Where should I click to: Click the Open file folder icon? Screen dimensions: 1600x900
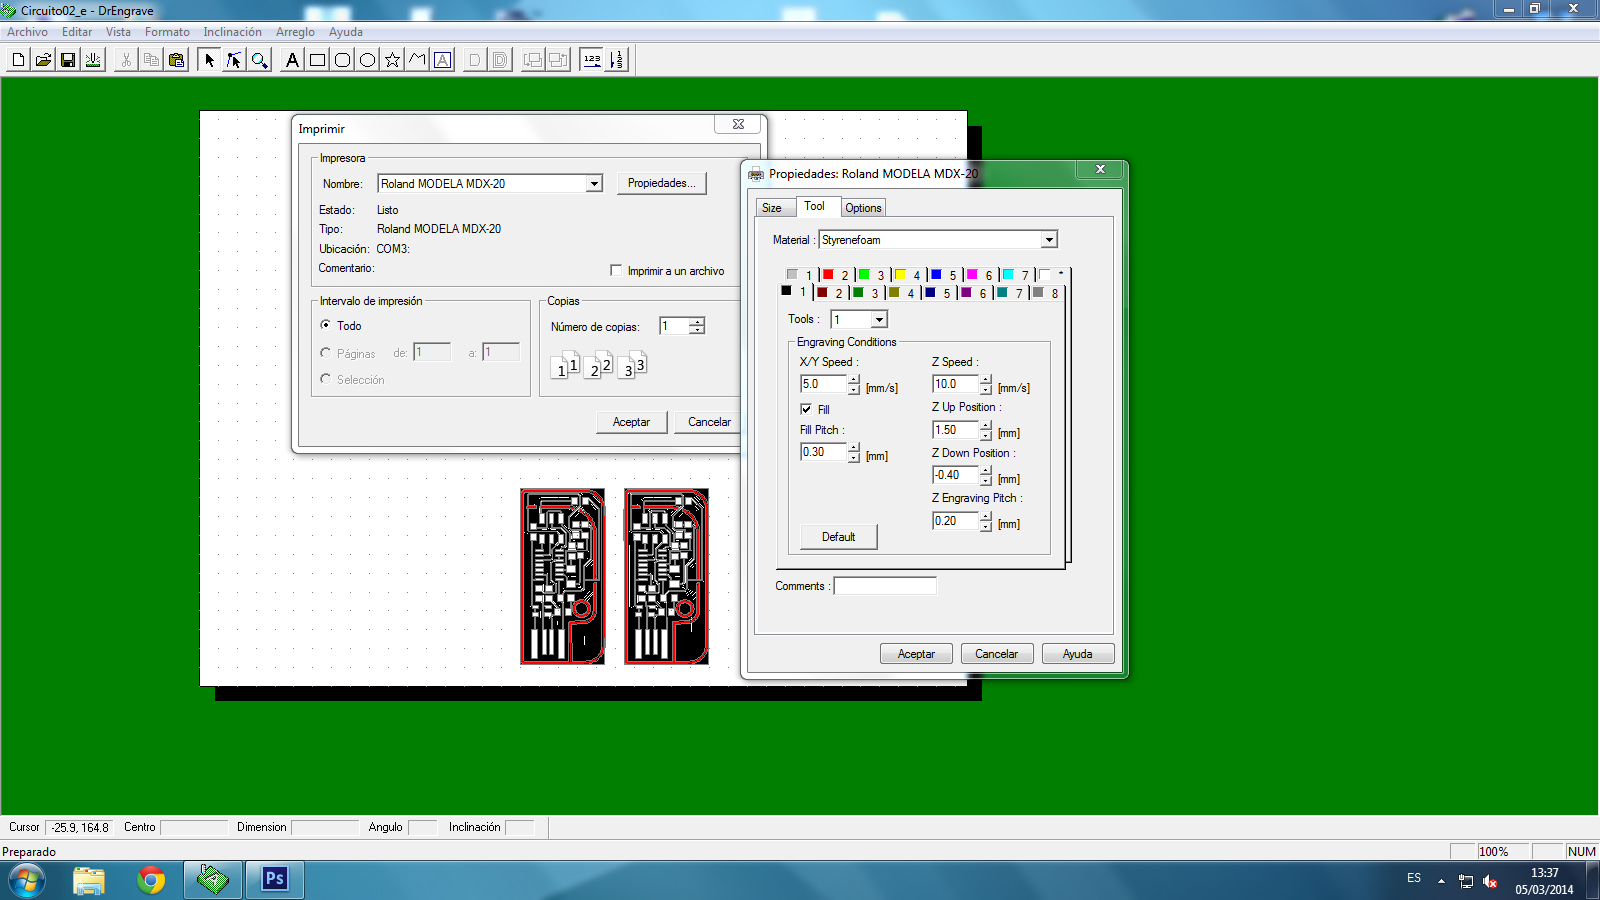[x=43, y=60]
